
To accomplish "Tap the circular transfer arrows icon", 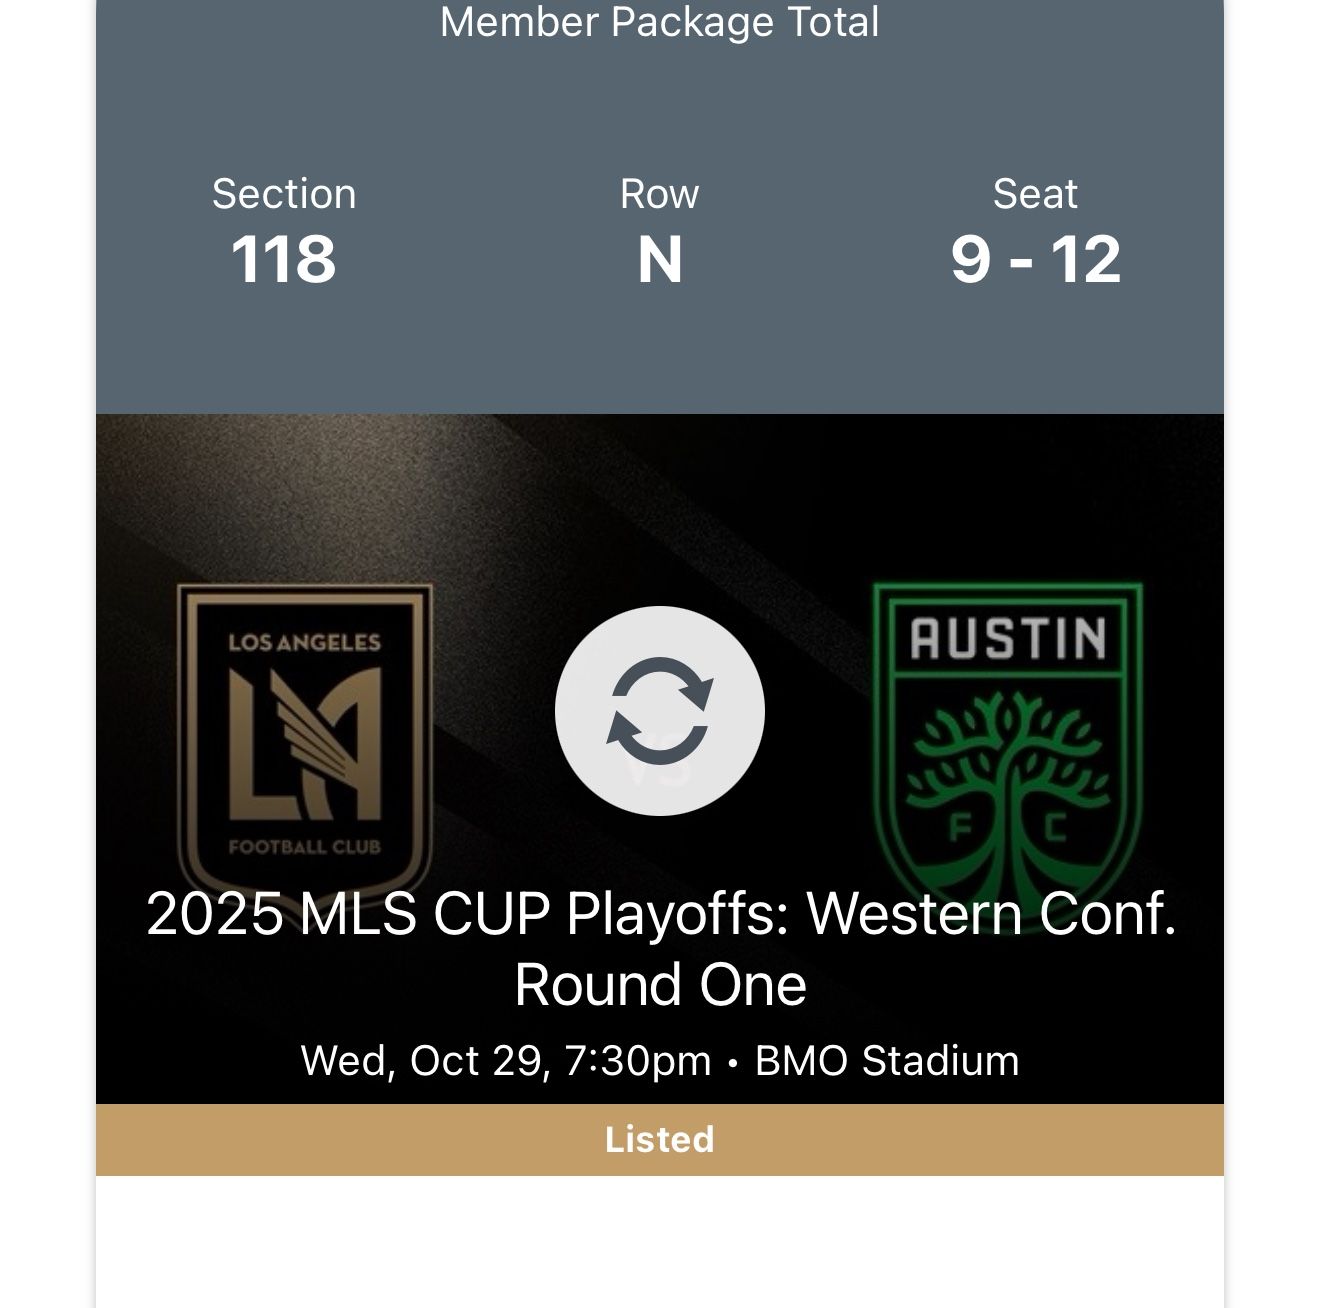I will coord(660,709).
